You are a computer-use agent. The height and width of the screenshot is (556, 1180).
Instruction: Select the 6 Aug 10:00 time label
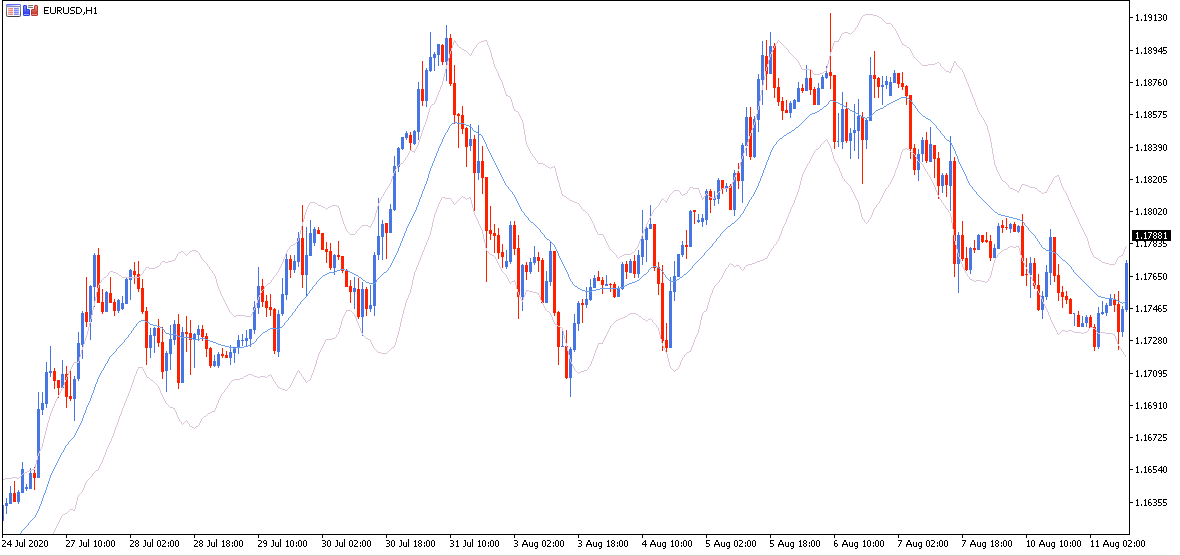(x=860, y=543)
